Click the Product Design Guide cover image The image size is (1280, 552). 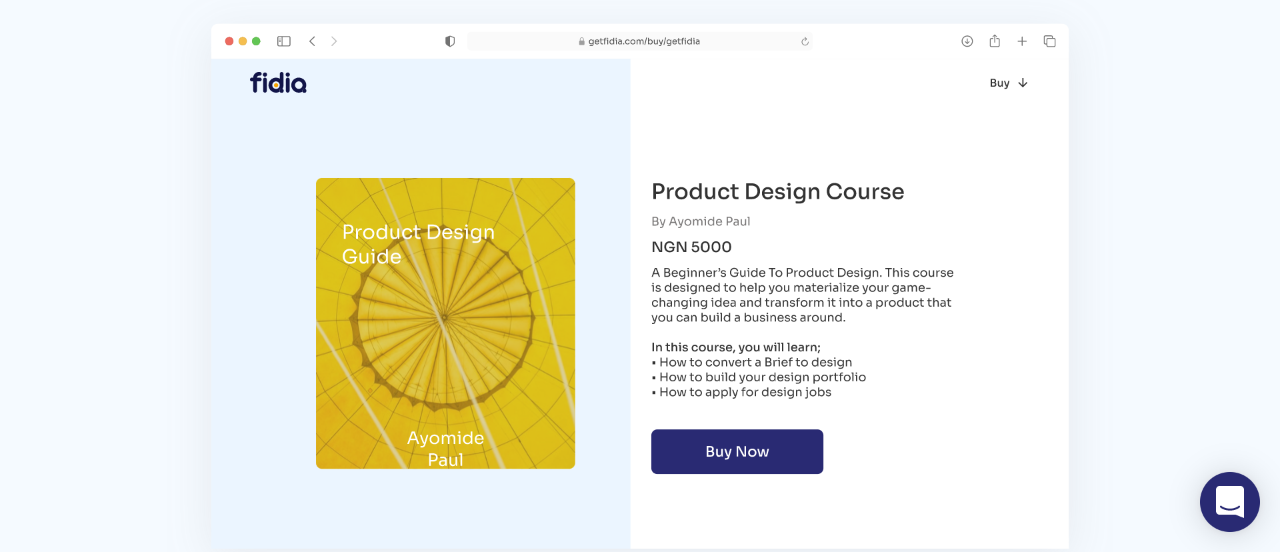[445, 323]
